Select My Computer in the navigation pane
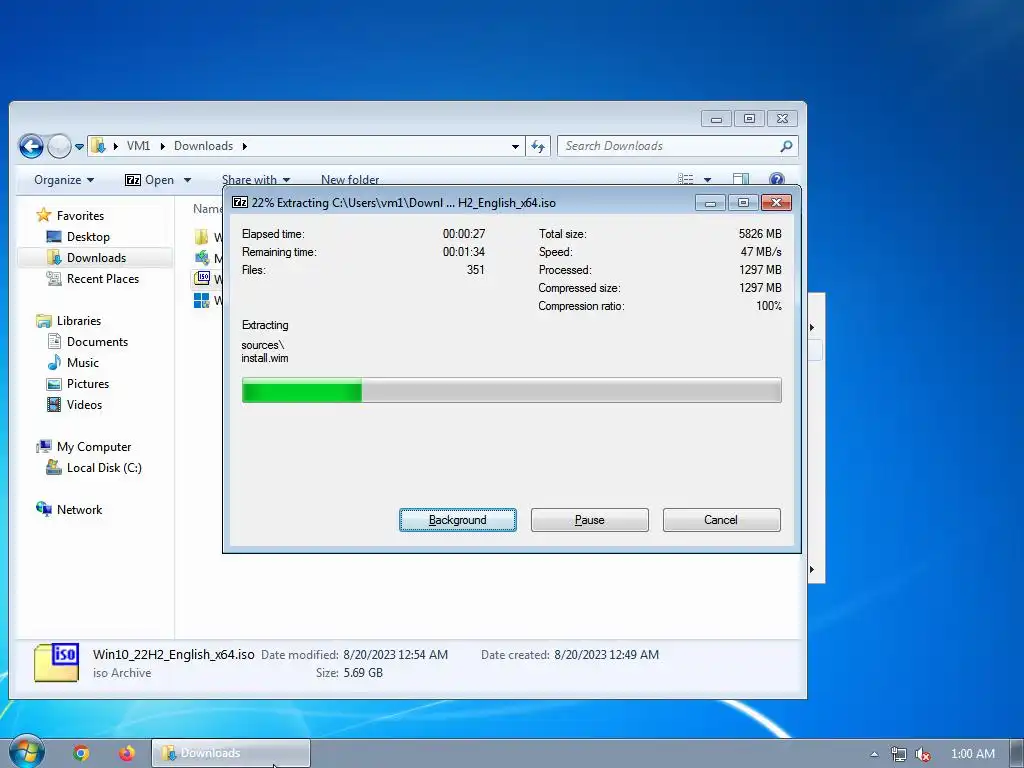The height and width of the screenshot is (768, 1024). point(94,447)
